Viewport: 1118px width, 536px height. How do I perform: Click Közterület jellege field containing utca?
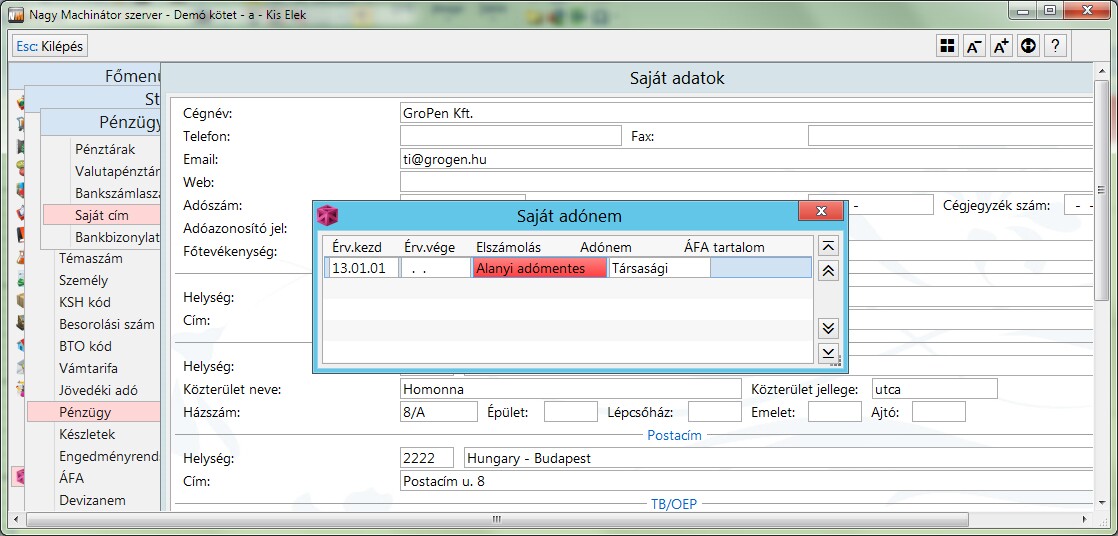pyautogui.click(x=934, y=389)
